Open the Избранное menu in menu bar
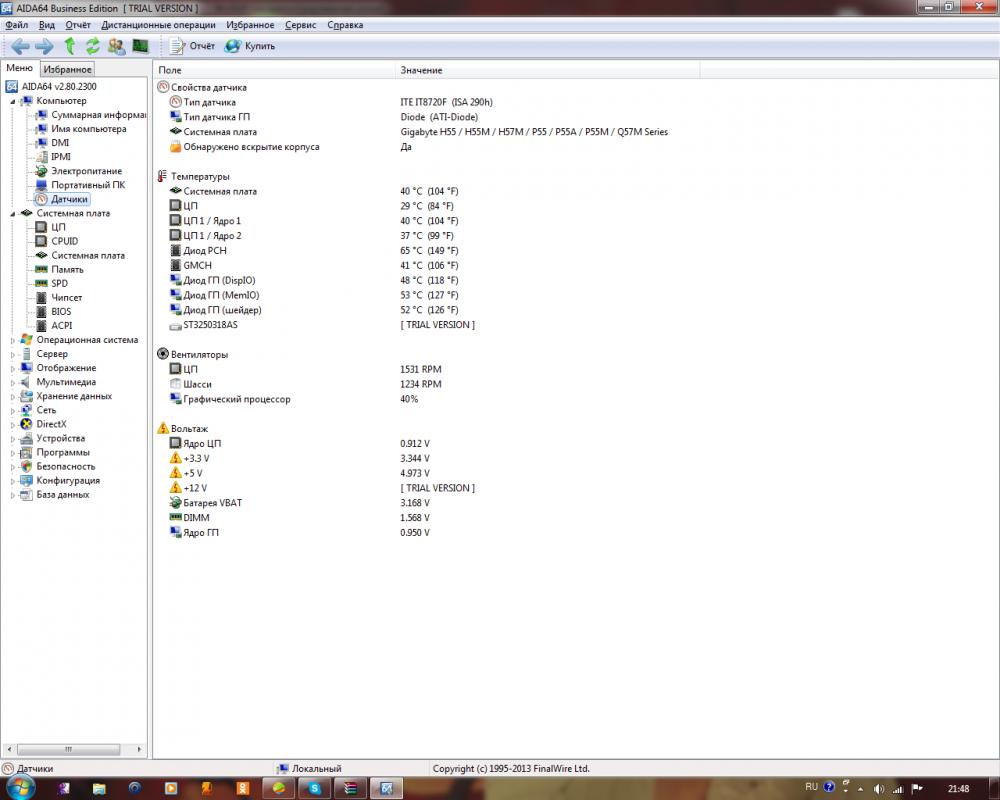The height and width of the screenshot is (800, 1000). pos(250,25)
